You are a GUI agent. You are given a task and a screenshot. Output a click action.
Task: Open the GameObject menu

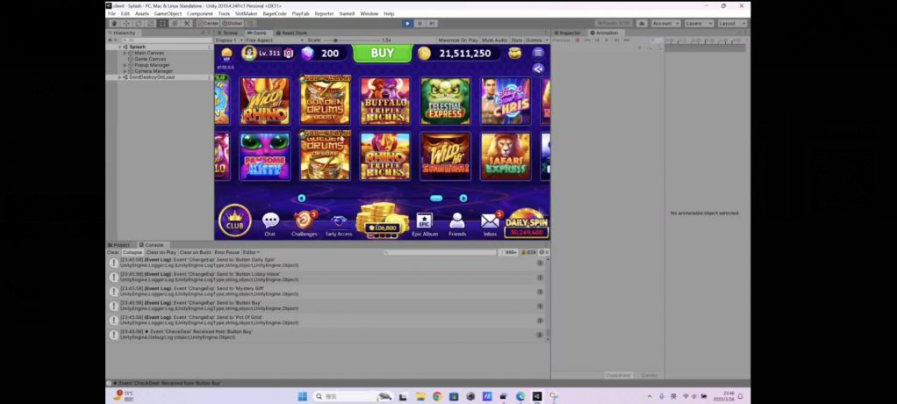169,14
